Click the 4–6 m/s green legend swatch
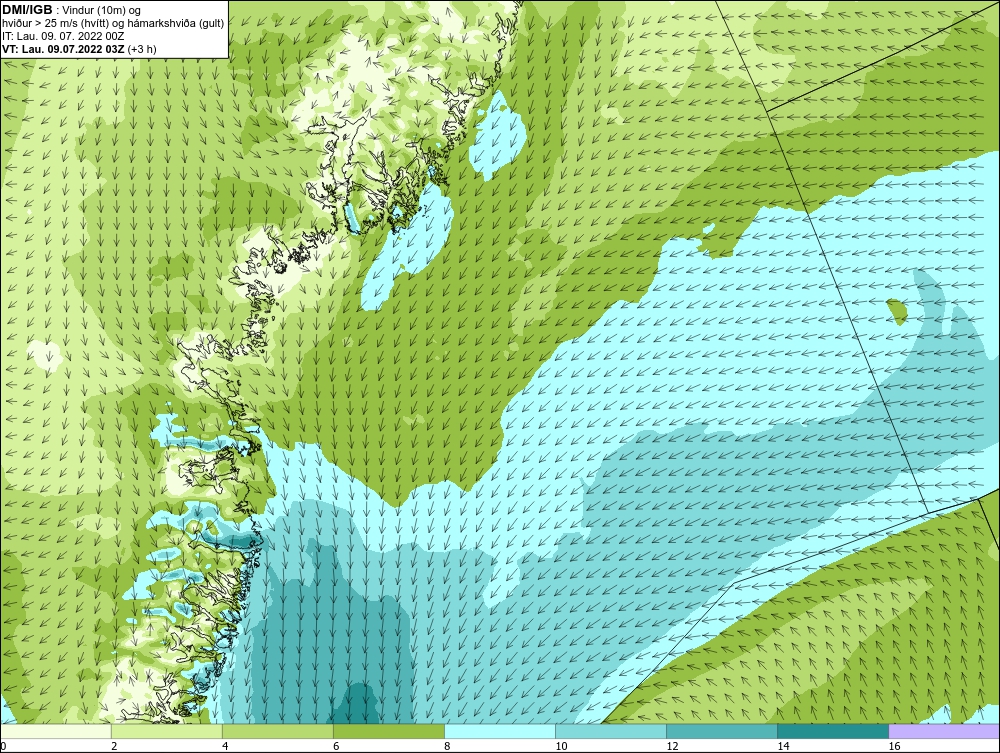 pyautogui.click(x=278, y=731)
